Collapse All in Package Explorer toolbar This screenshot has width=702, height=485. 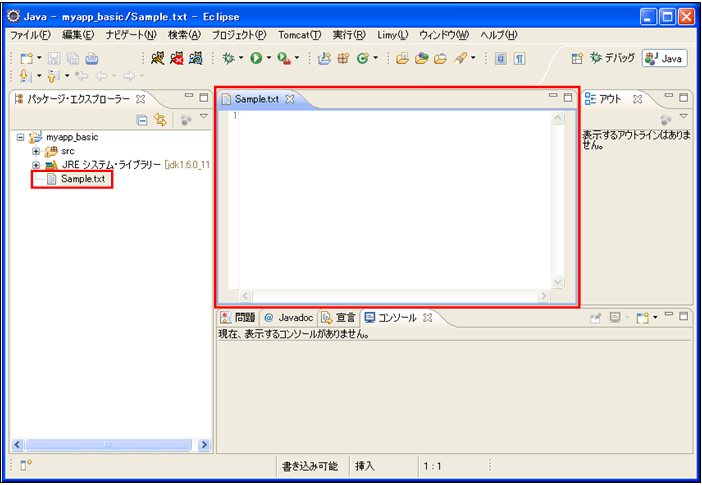[143, 120]
